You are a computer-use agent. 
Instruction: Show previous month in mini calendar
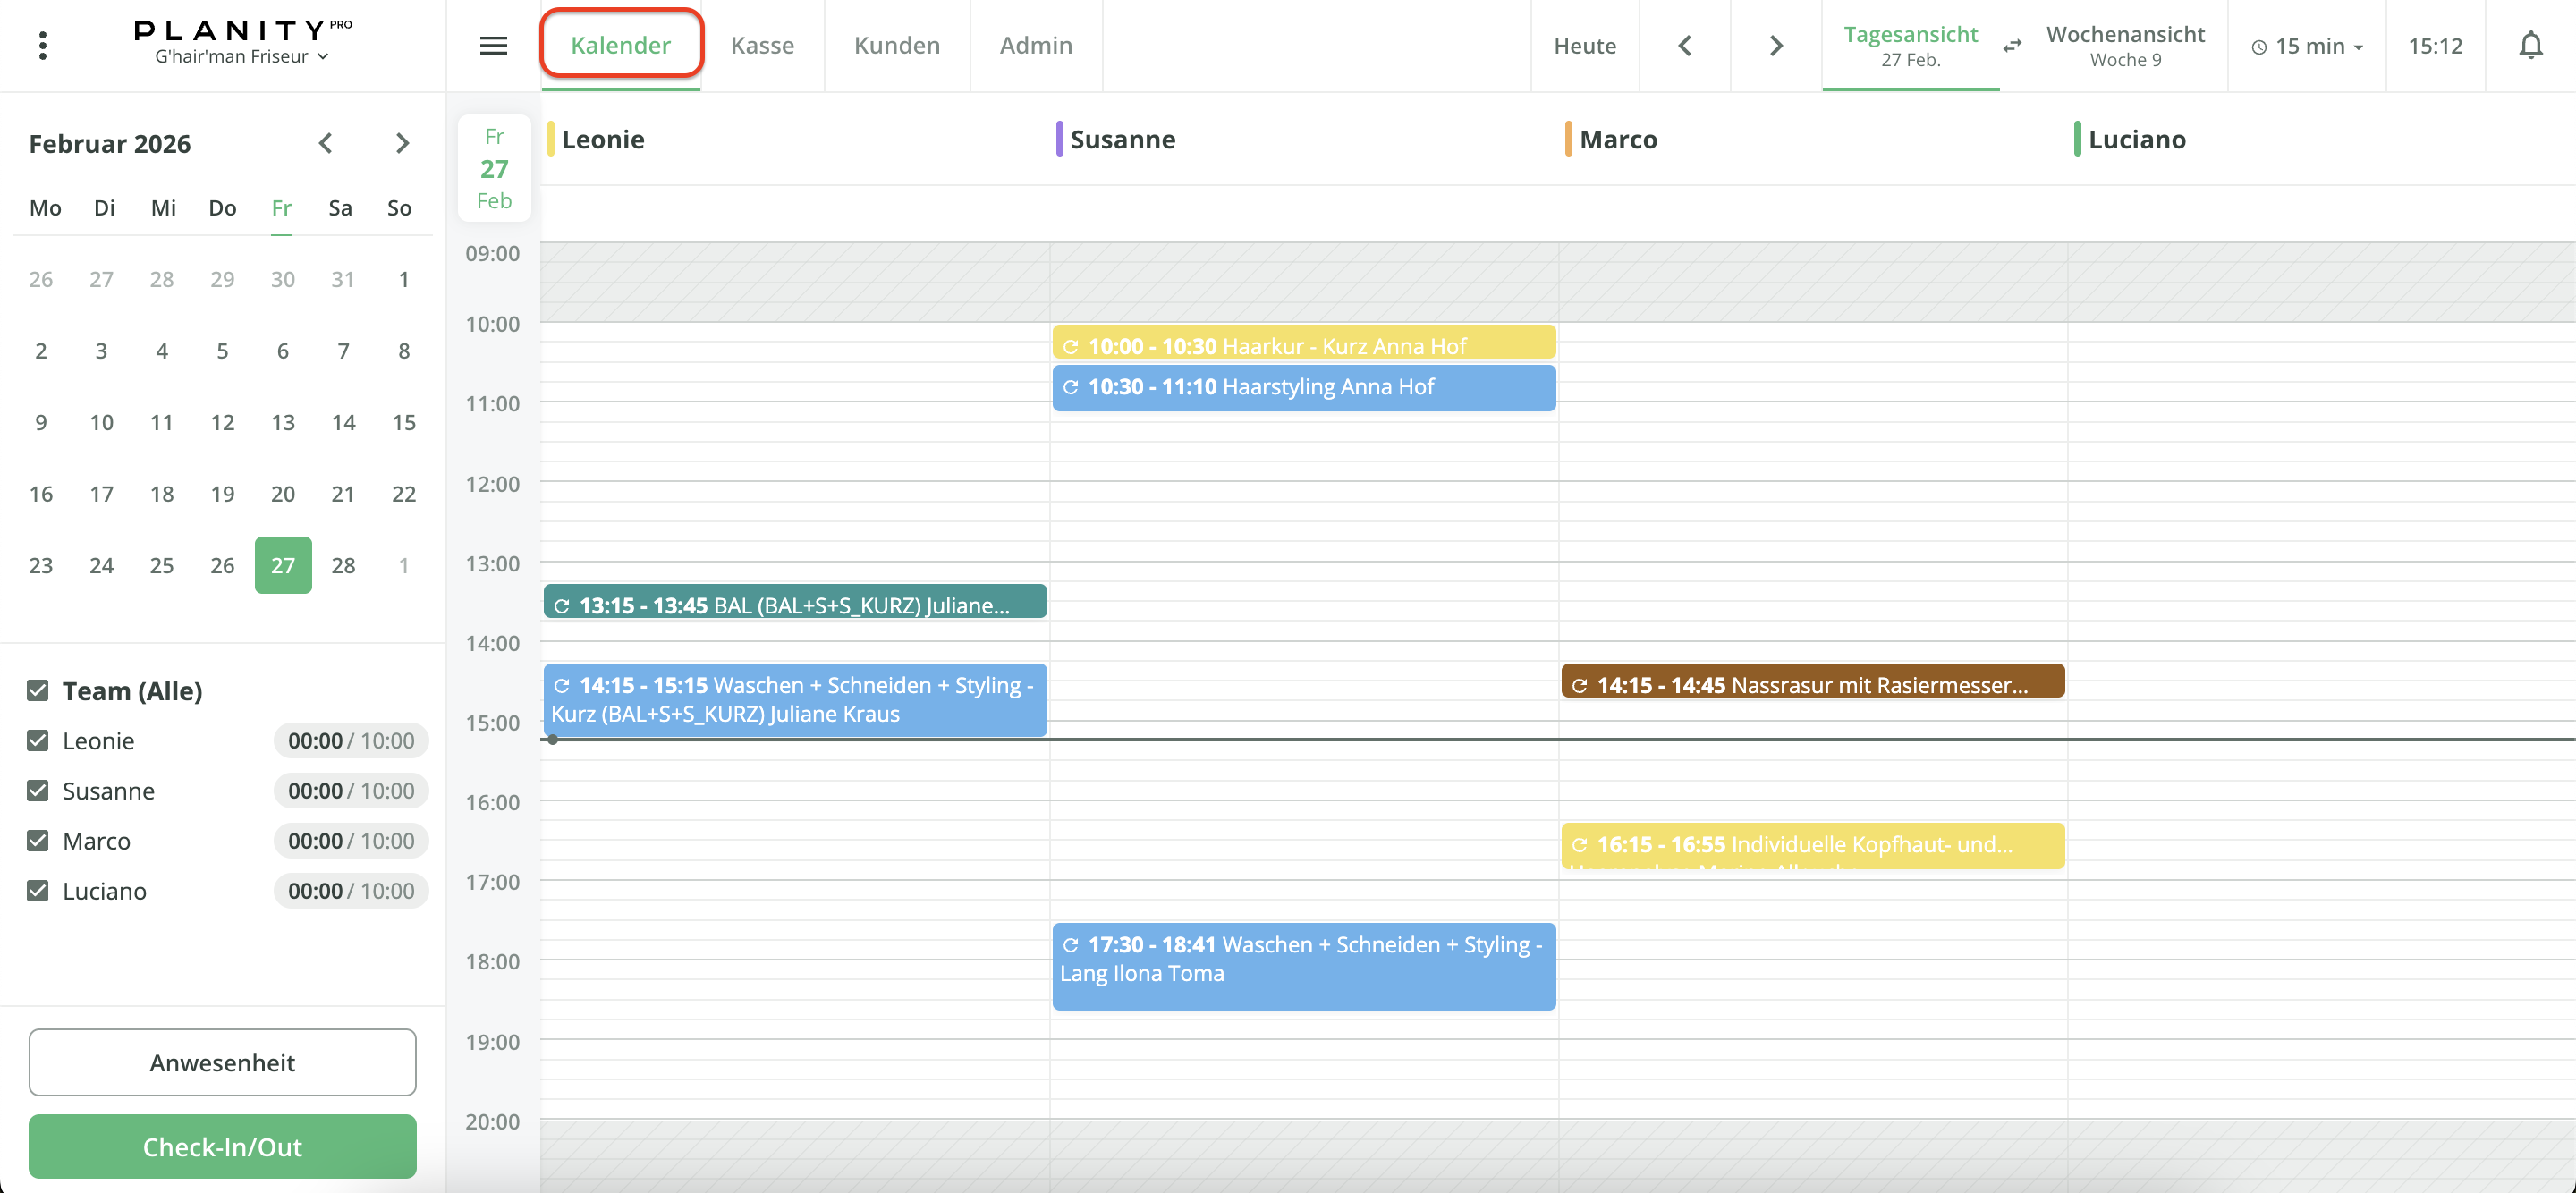[325, 143]
